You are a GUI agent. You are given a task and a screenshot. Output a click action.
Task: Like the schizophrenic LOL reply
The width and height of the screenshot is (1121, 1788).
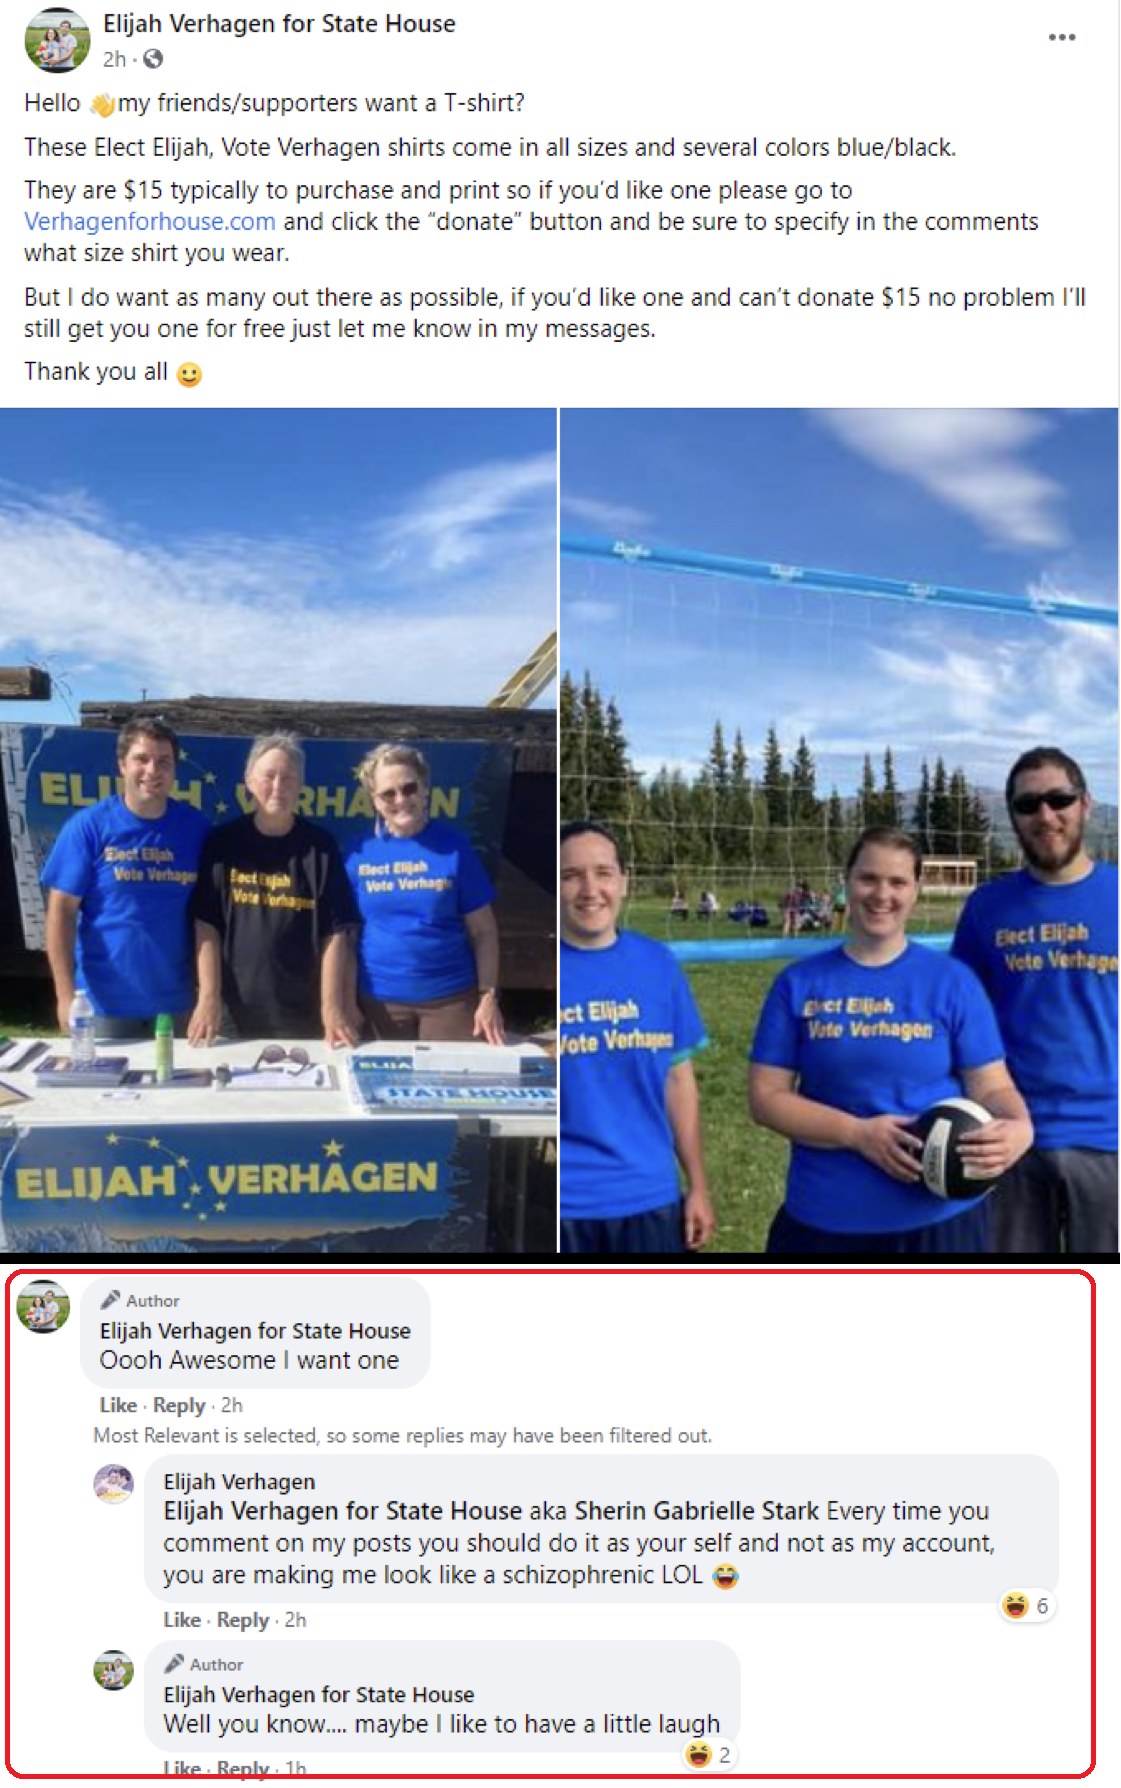coord(182,1620)
